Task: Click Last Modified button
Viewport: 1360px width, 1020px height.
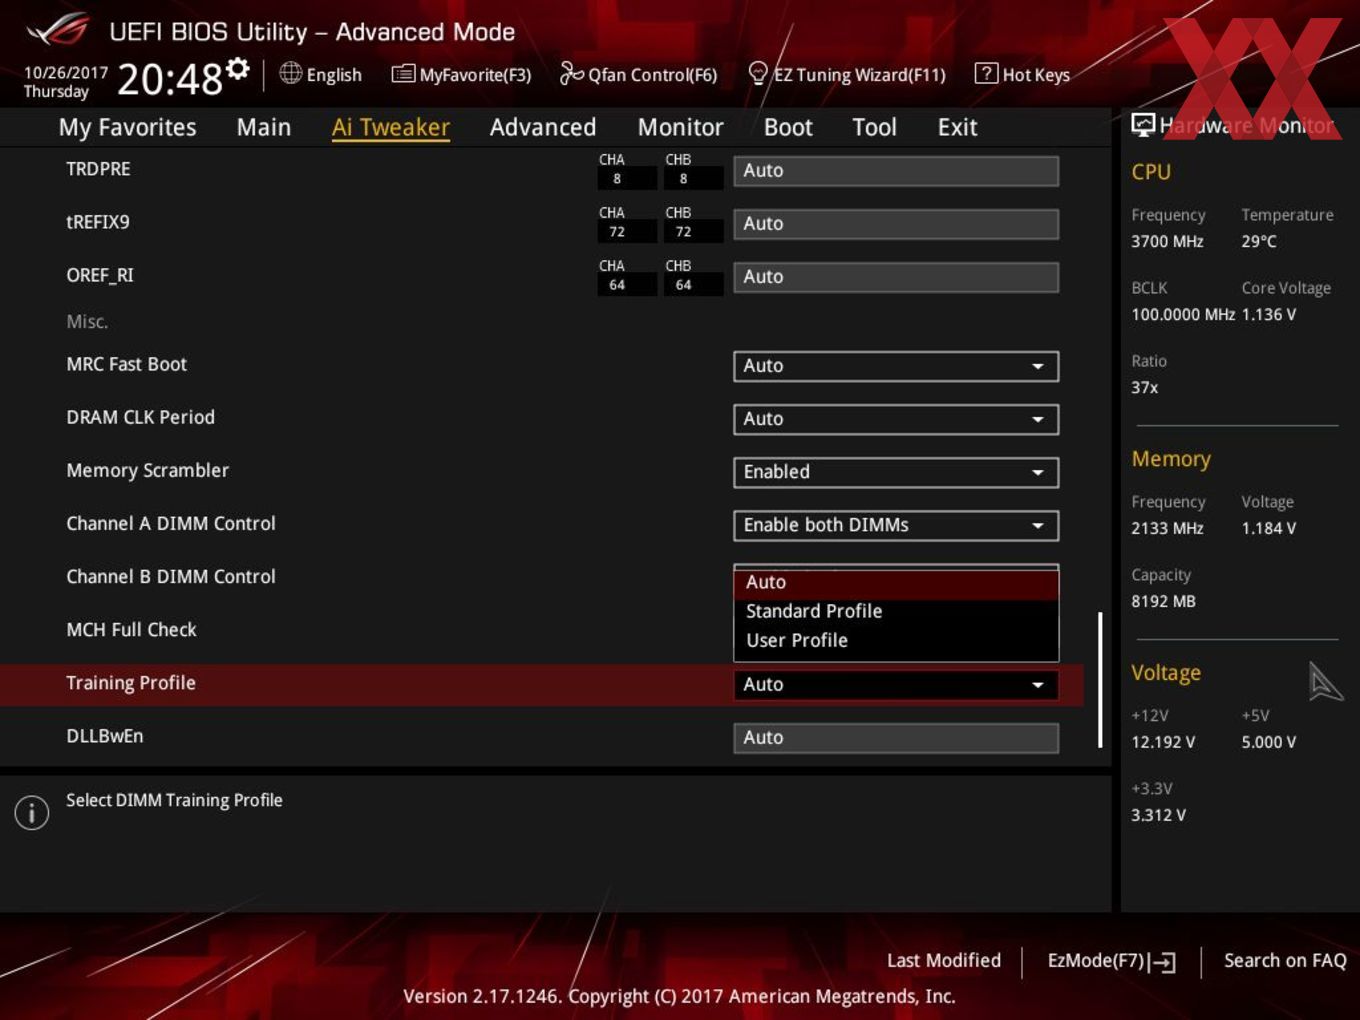Action: (944, 961)
